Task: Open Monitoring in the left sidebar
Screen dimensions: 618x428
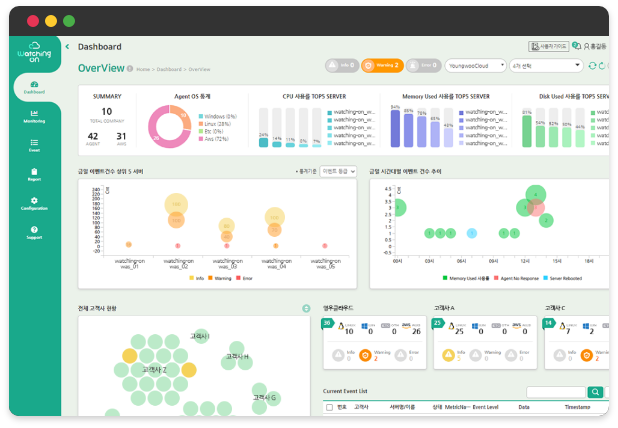Action: pos(34,116)
